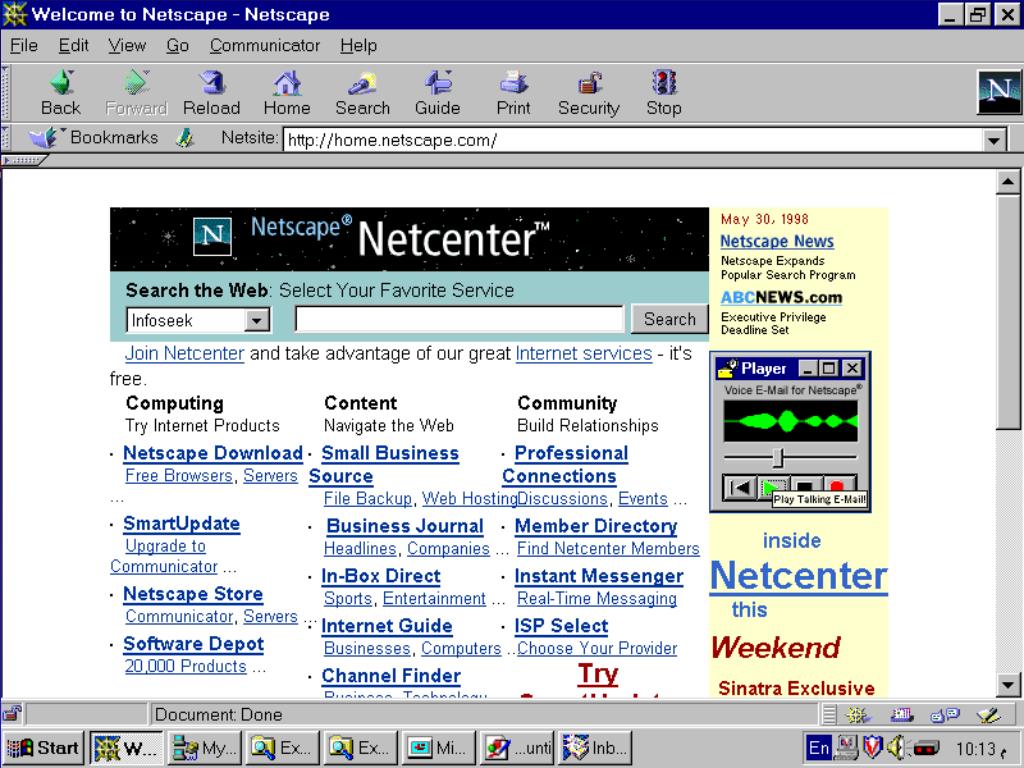1024x768 pixels.
Task: Expand the Infoseek search service dropdown
Action: (257, 320)
